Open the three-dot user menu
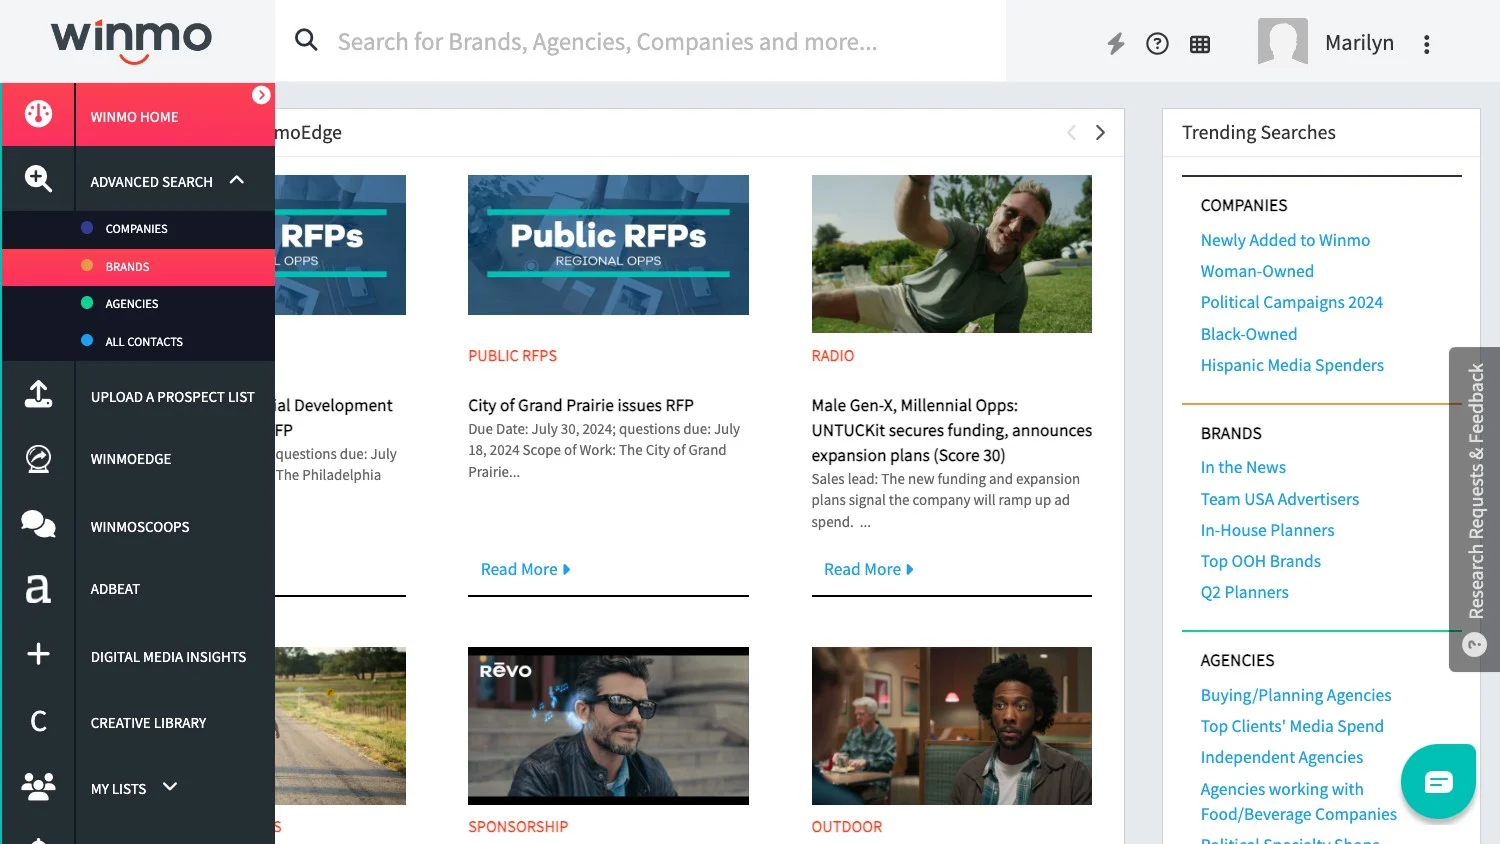 (x=1427, y=44)
